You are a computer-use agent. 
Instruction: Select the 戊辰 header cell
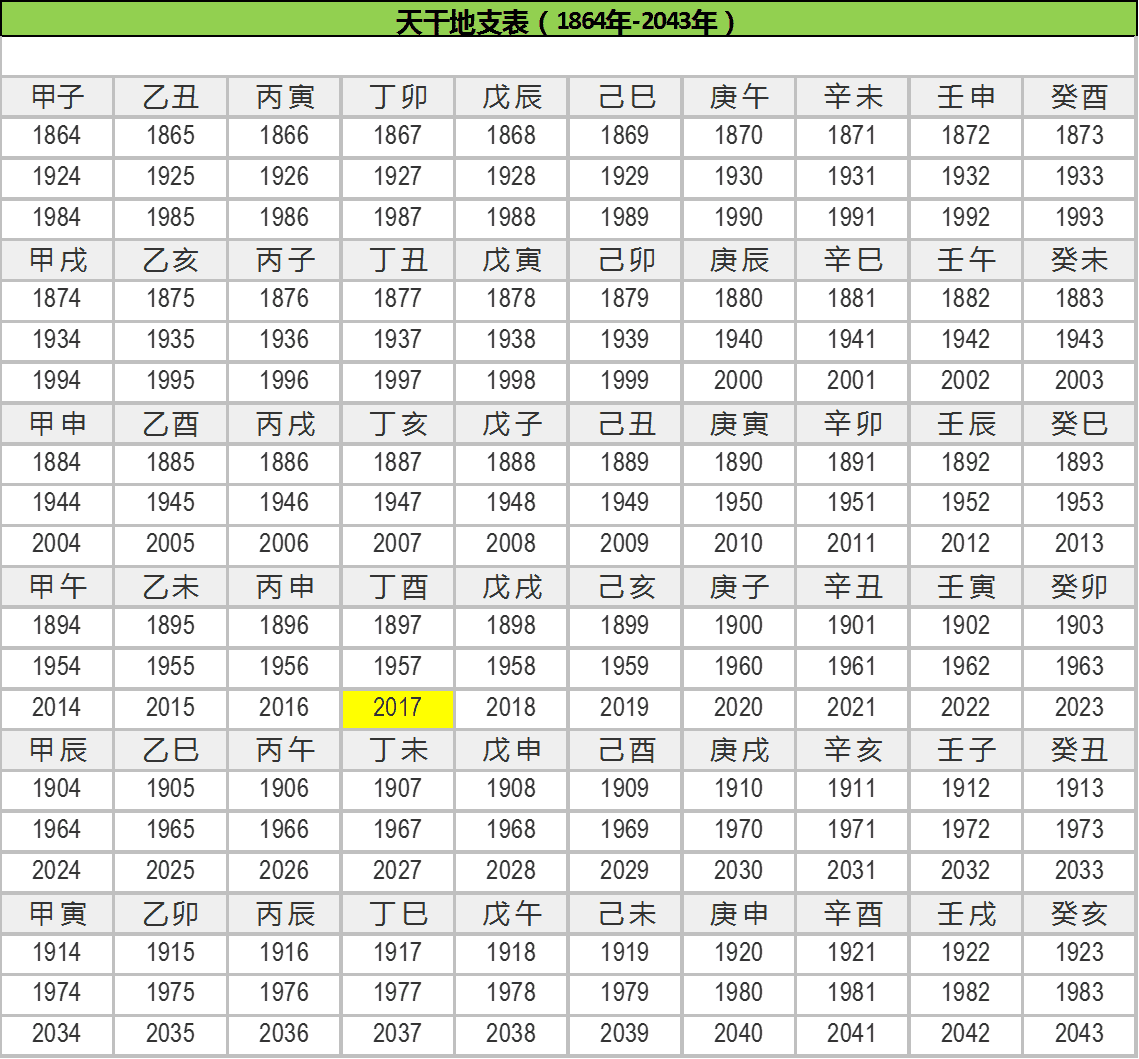[x=511, y=97]
